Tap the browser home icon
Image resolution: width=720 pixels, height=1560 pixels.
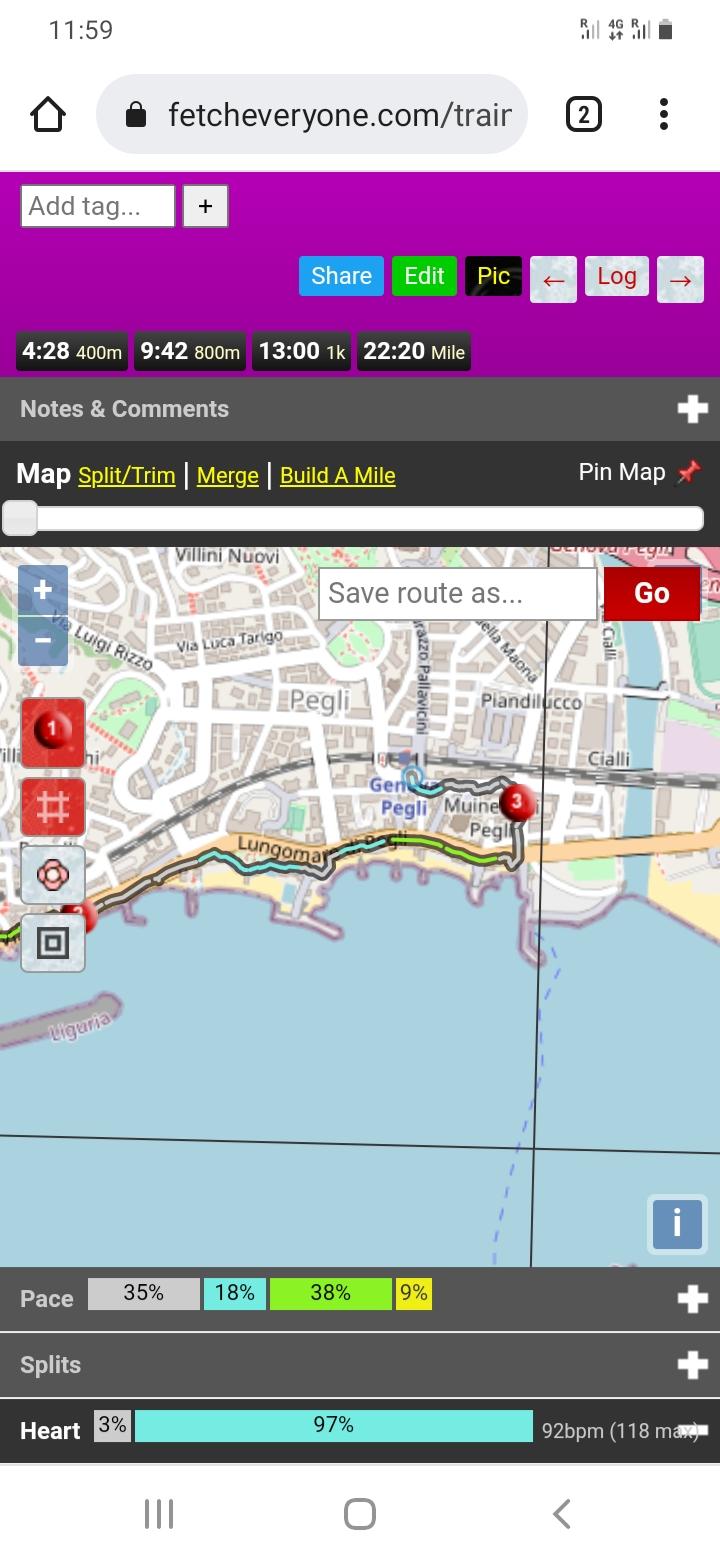pos(48,115)
